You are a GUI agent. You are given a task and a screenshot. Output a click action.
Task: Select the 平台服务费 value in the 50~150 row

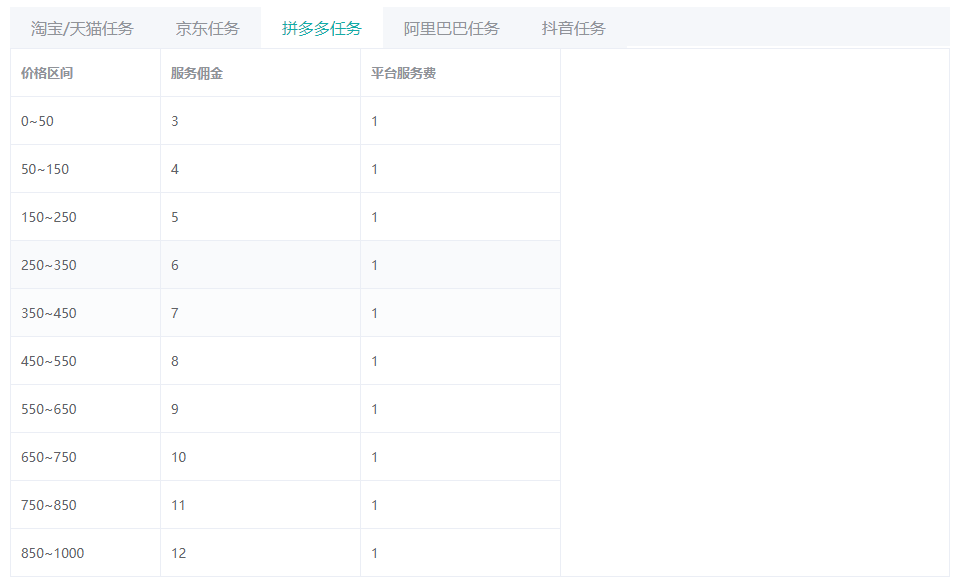[x=460, y=169]
